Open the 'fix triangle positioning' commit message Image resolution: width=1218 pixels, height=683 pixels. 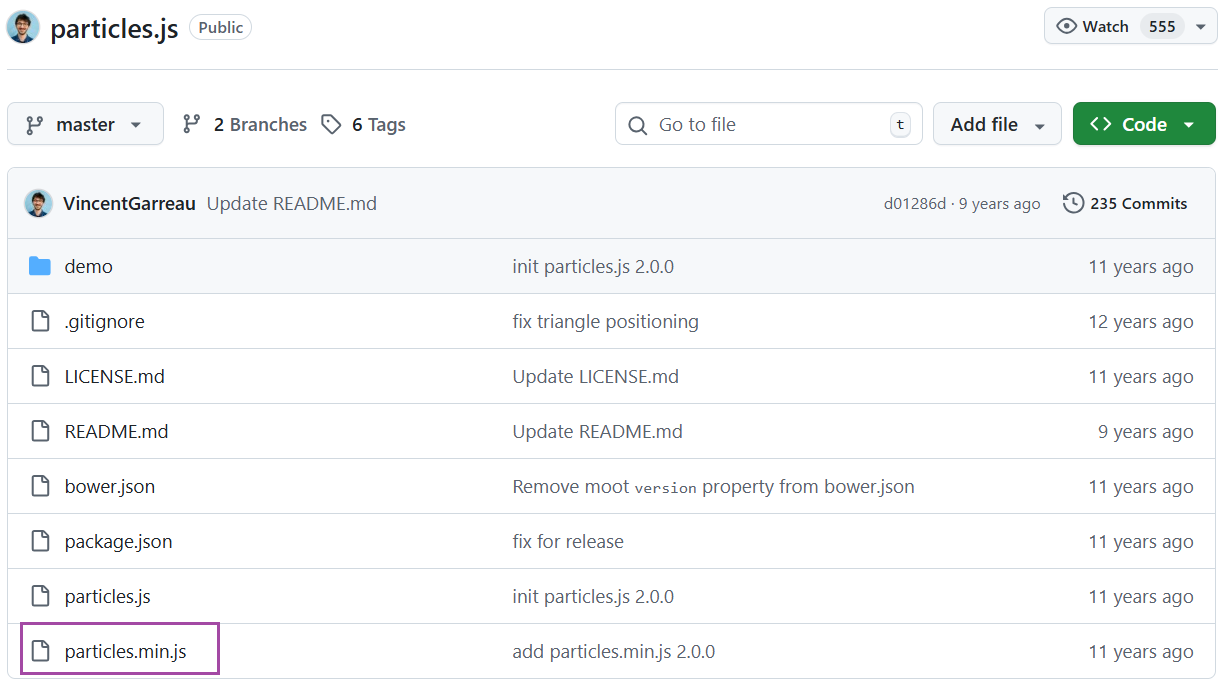pos(605,321)
